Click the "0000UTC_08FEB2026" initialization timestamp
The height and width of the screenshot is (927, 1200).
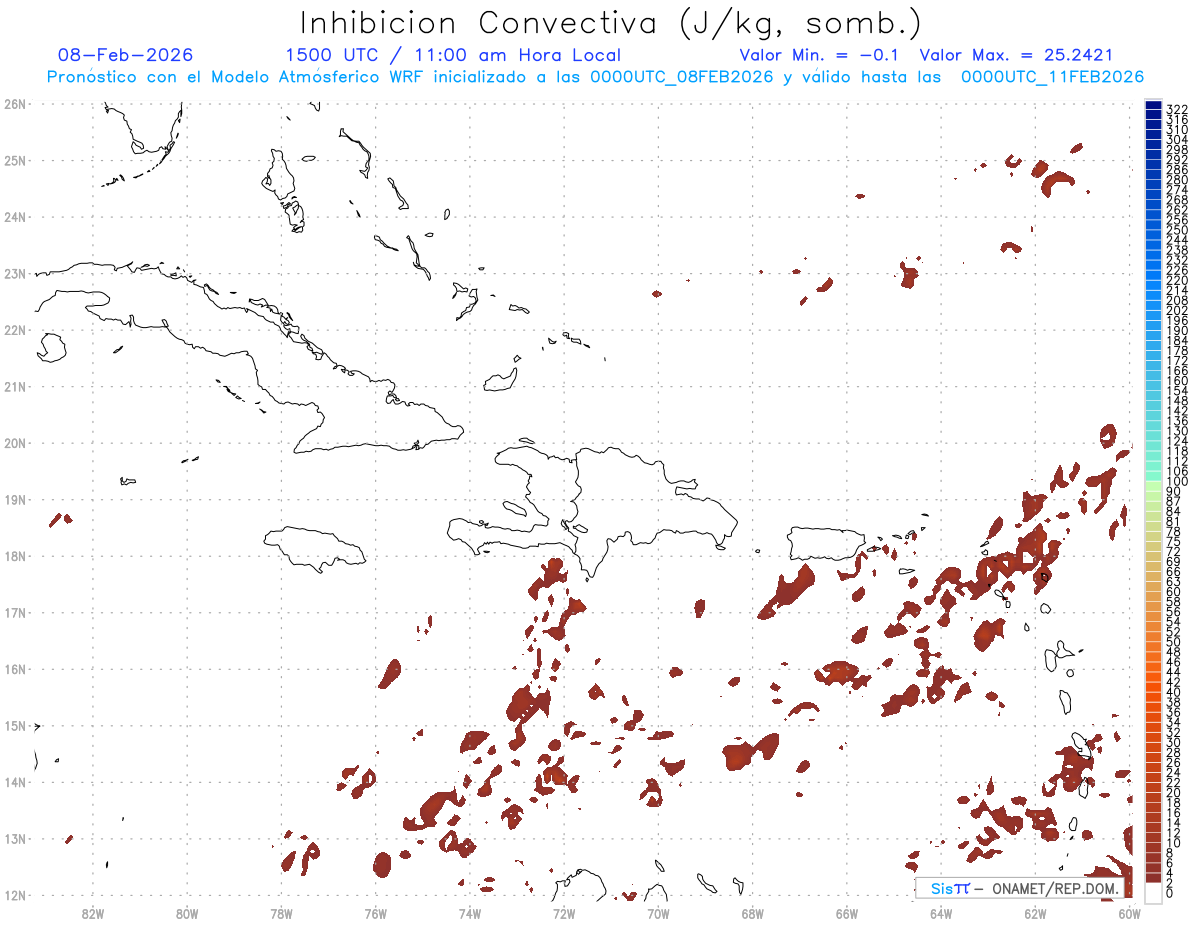point(682,77)
